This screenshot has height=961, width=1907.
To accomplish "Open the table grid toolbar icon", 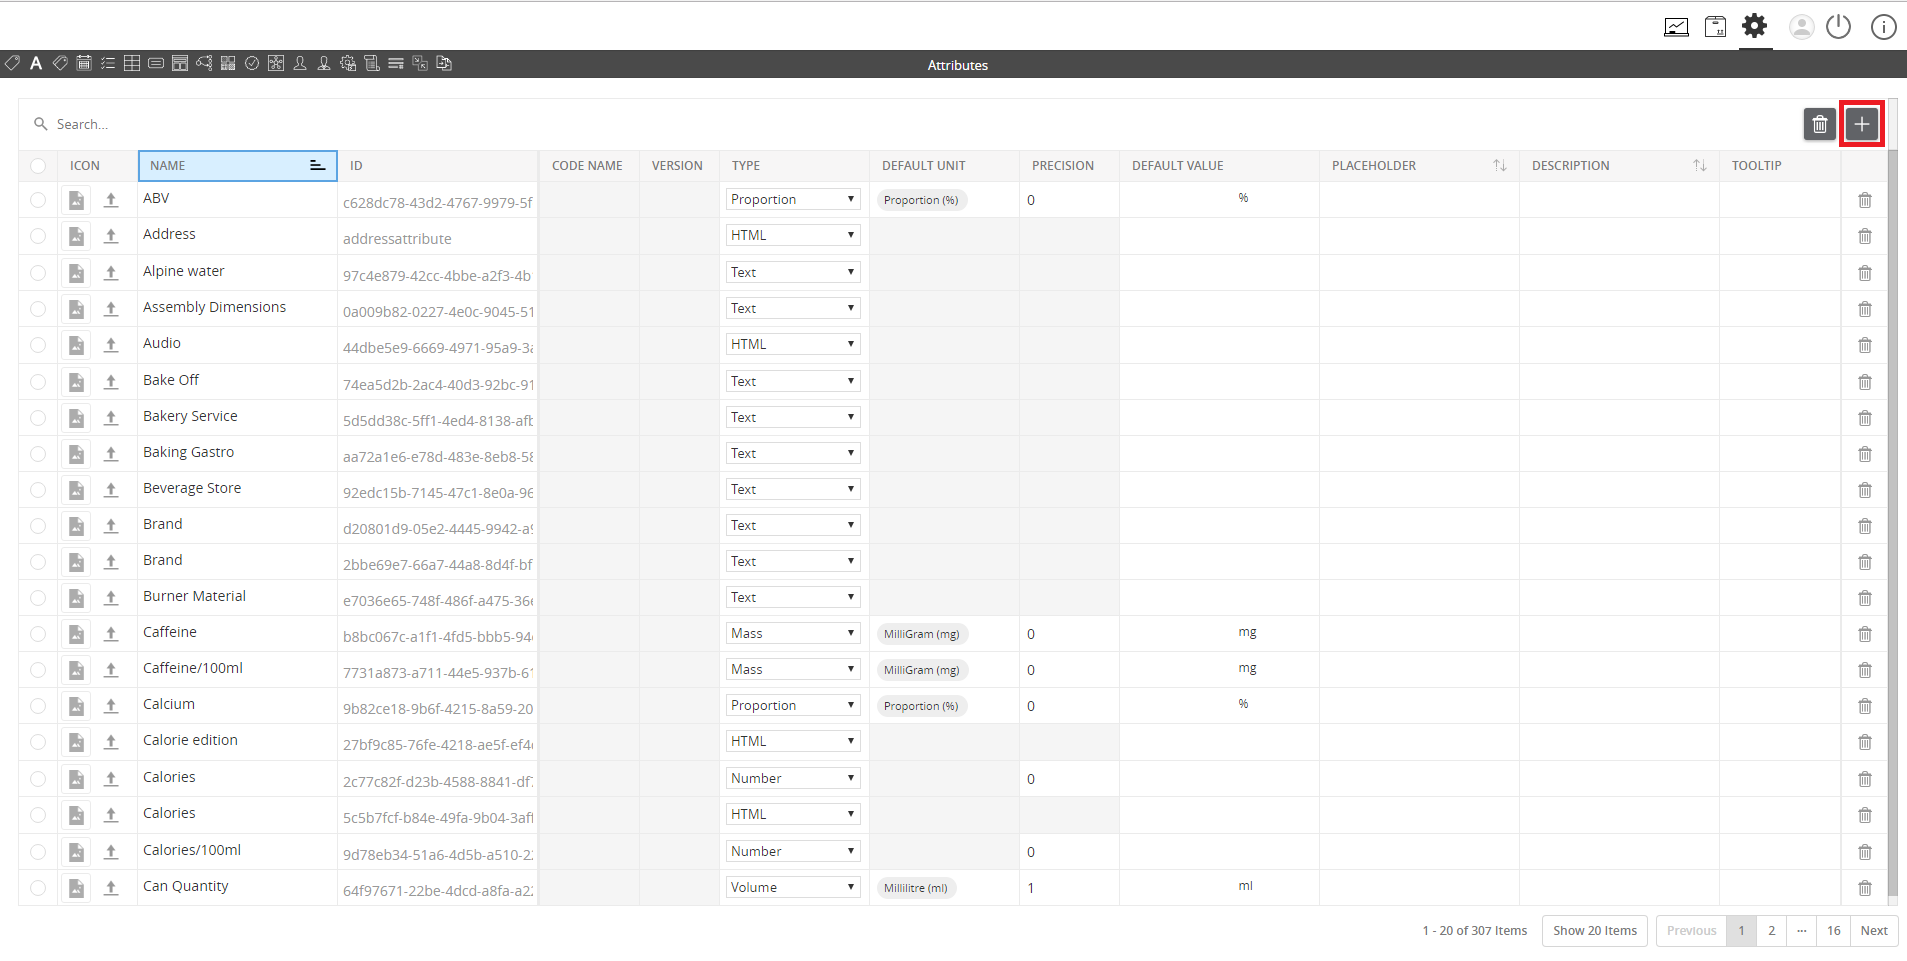I will pos(132,63).
